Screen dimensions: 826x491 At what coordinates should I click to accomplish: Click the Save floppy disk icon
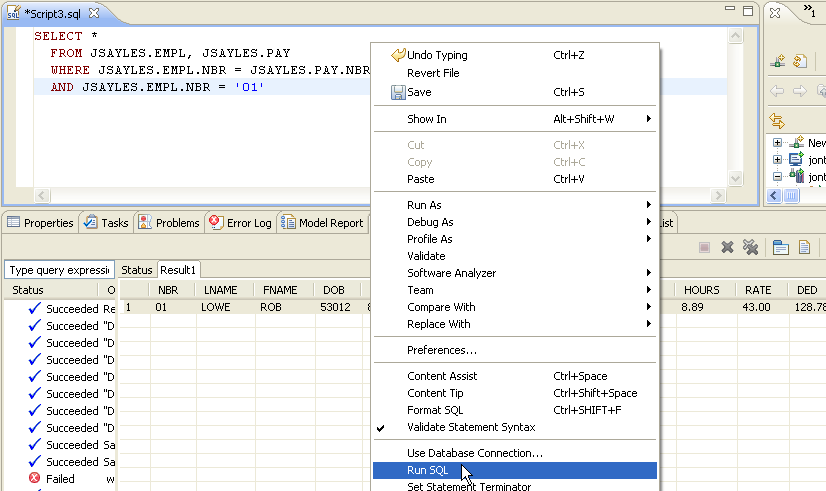coord(398,92)
